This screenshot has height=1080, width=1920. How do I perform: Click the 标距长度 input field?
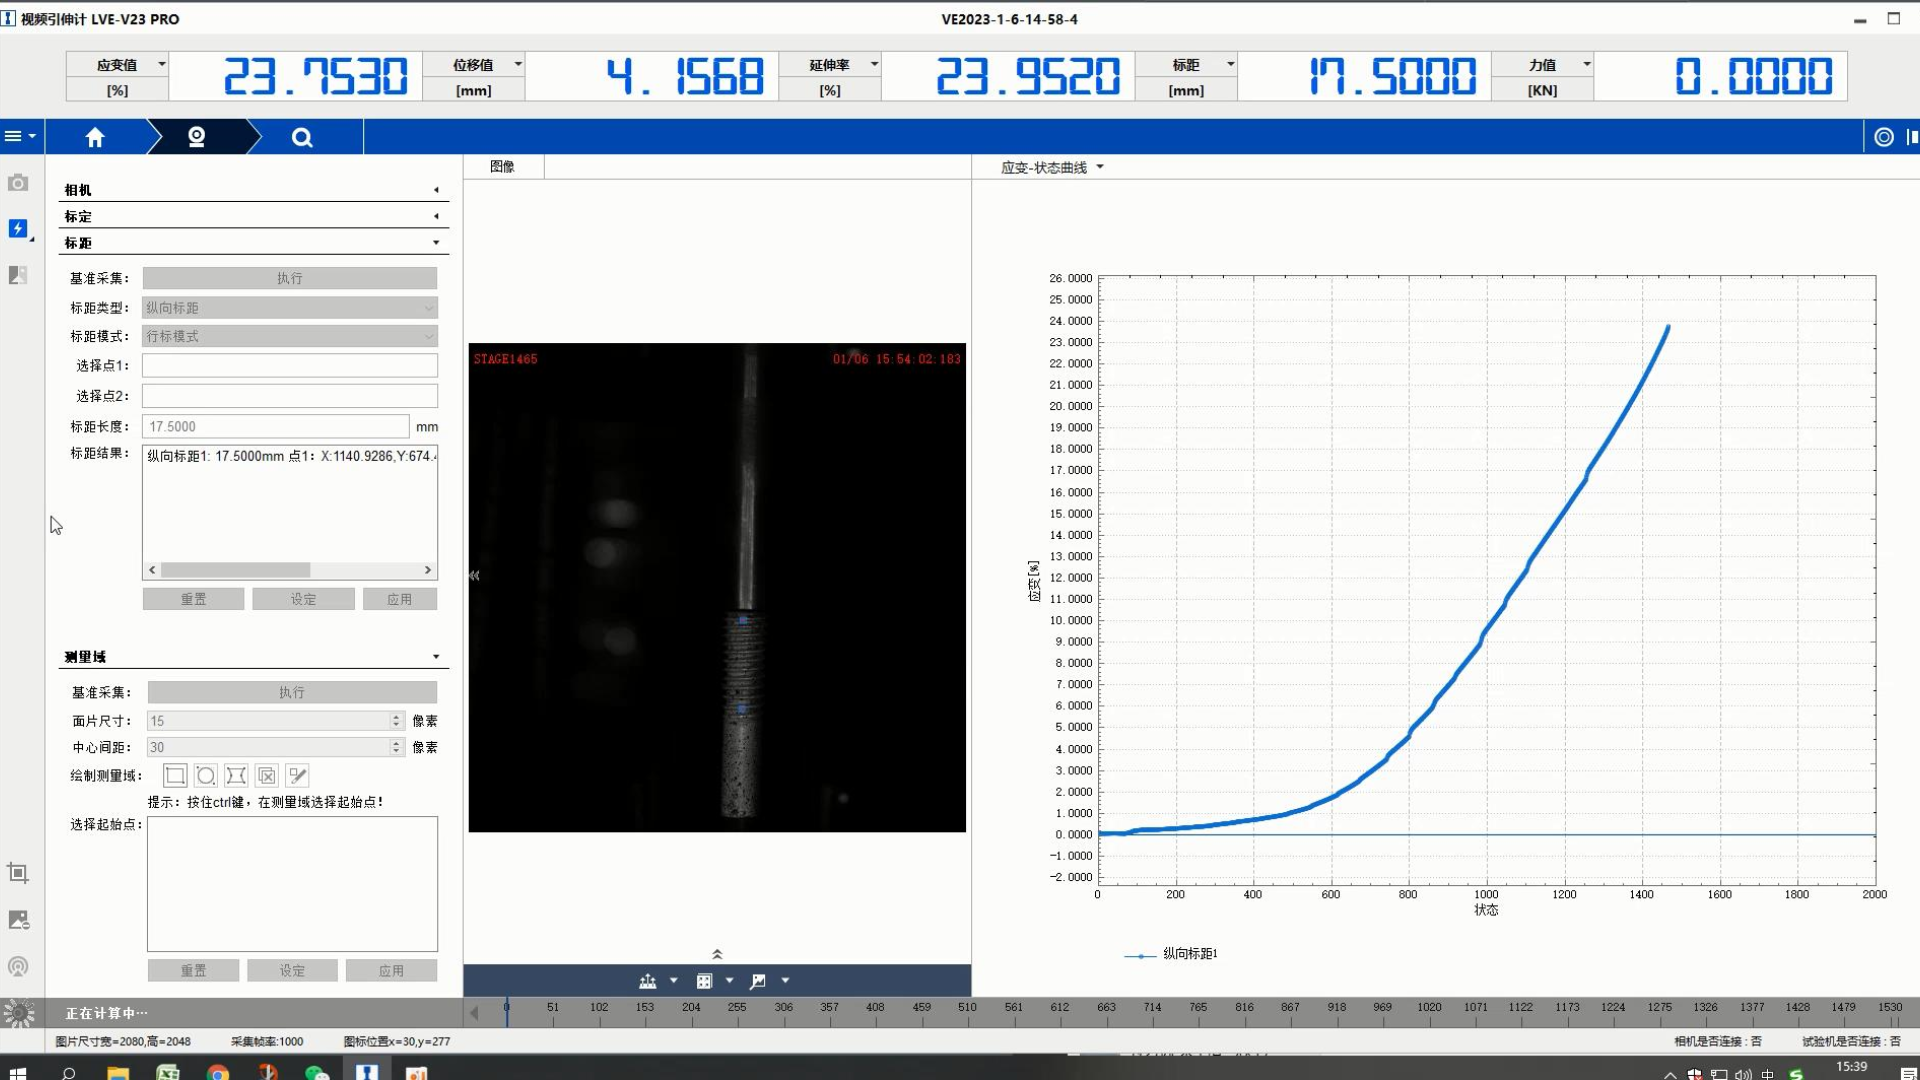click(276, 427)
